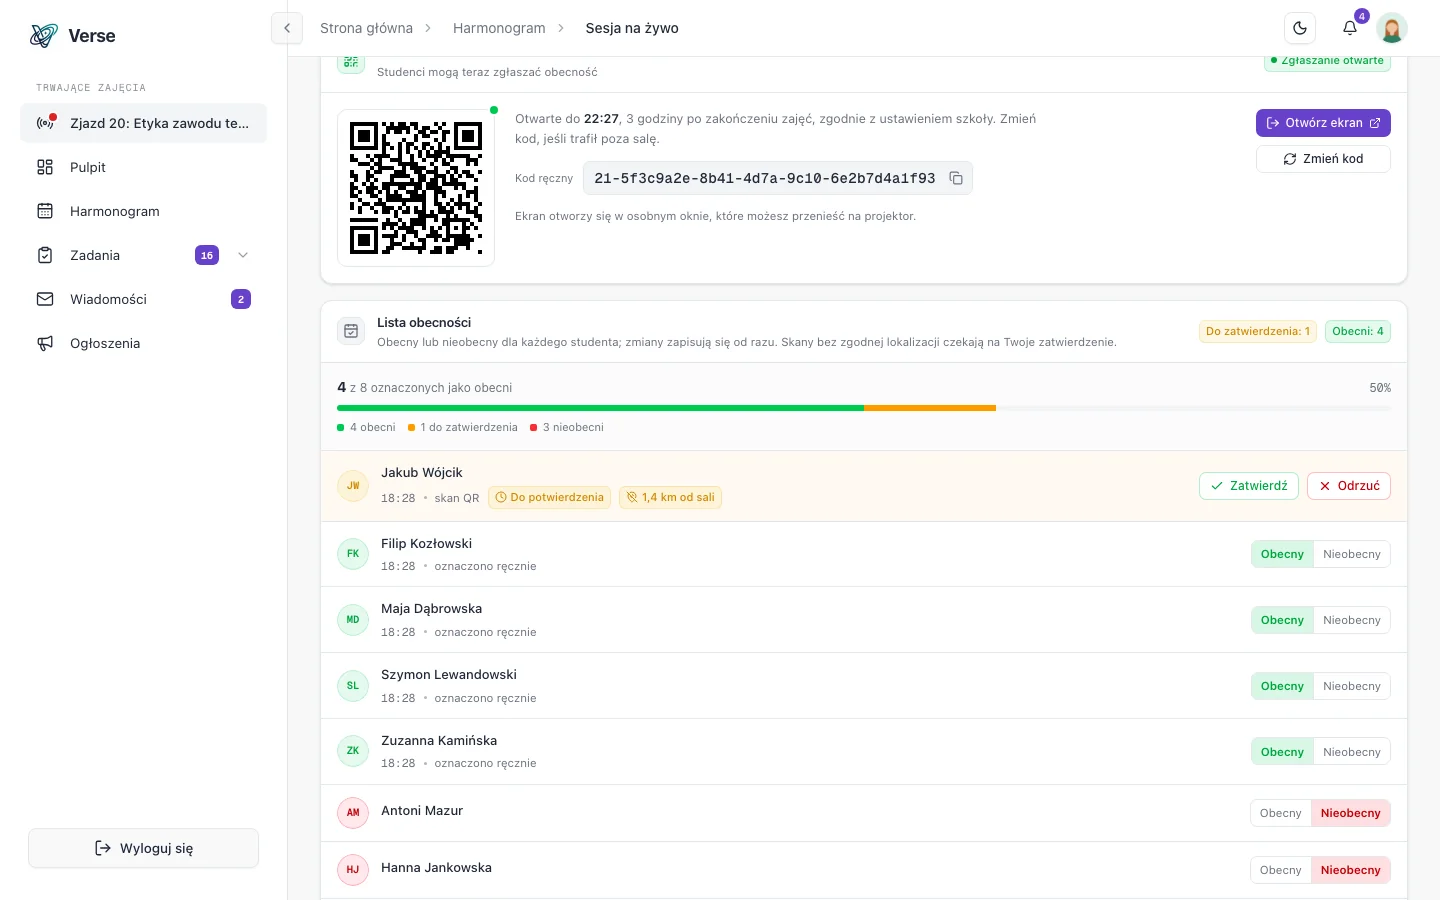Mark Antoni Mazur as Obecny
This screenshot has height=900, width=1440.
(1281, 813)
